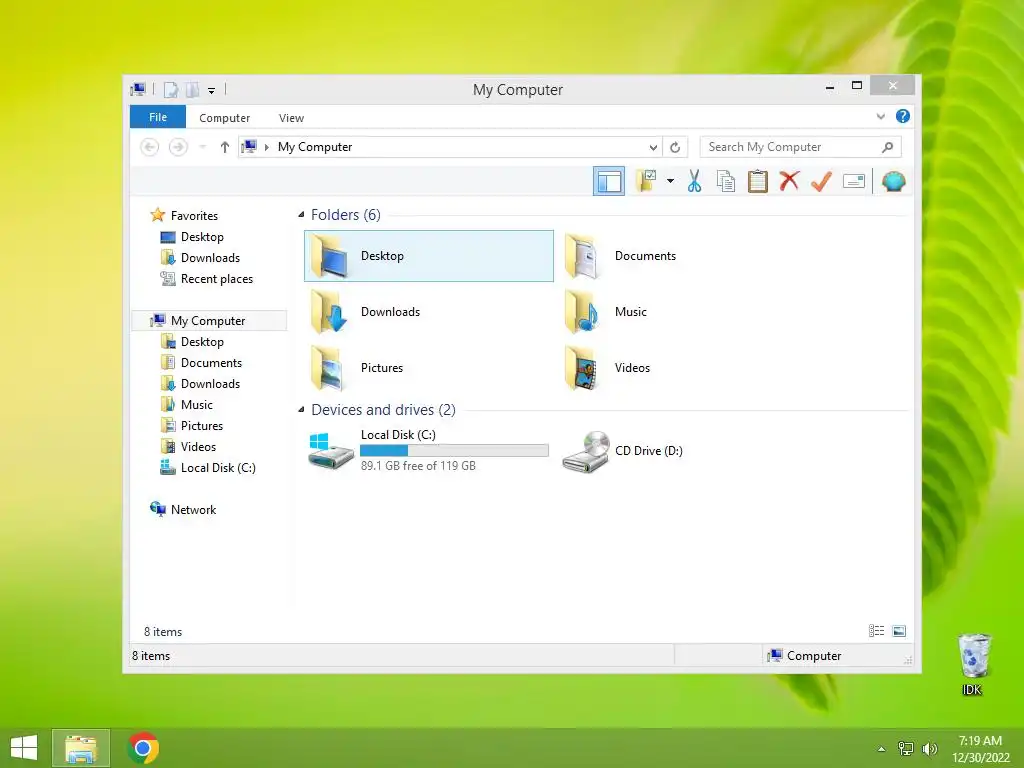
Task: Select Documents in navigation tree
Action: [211, 362]
